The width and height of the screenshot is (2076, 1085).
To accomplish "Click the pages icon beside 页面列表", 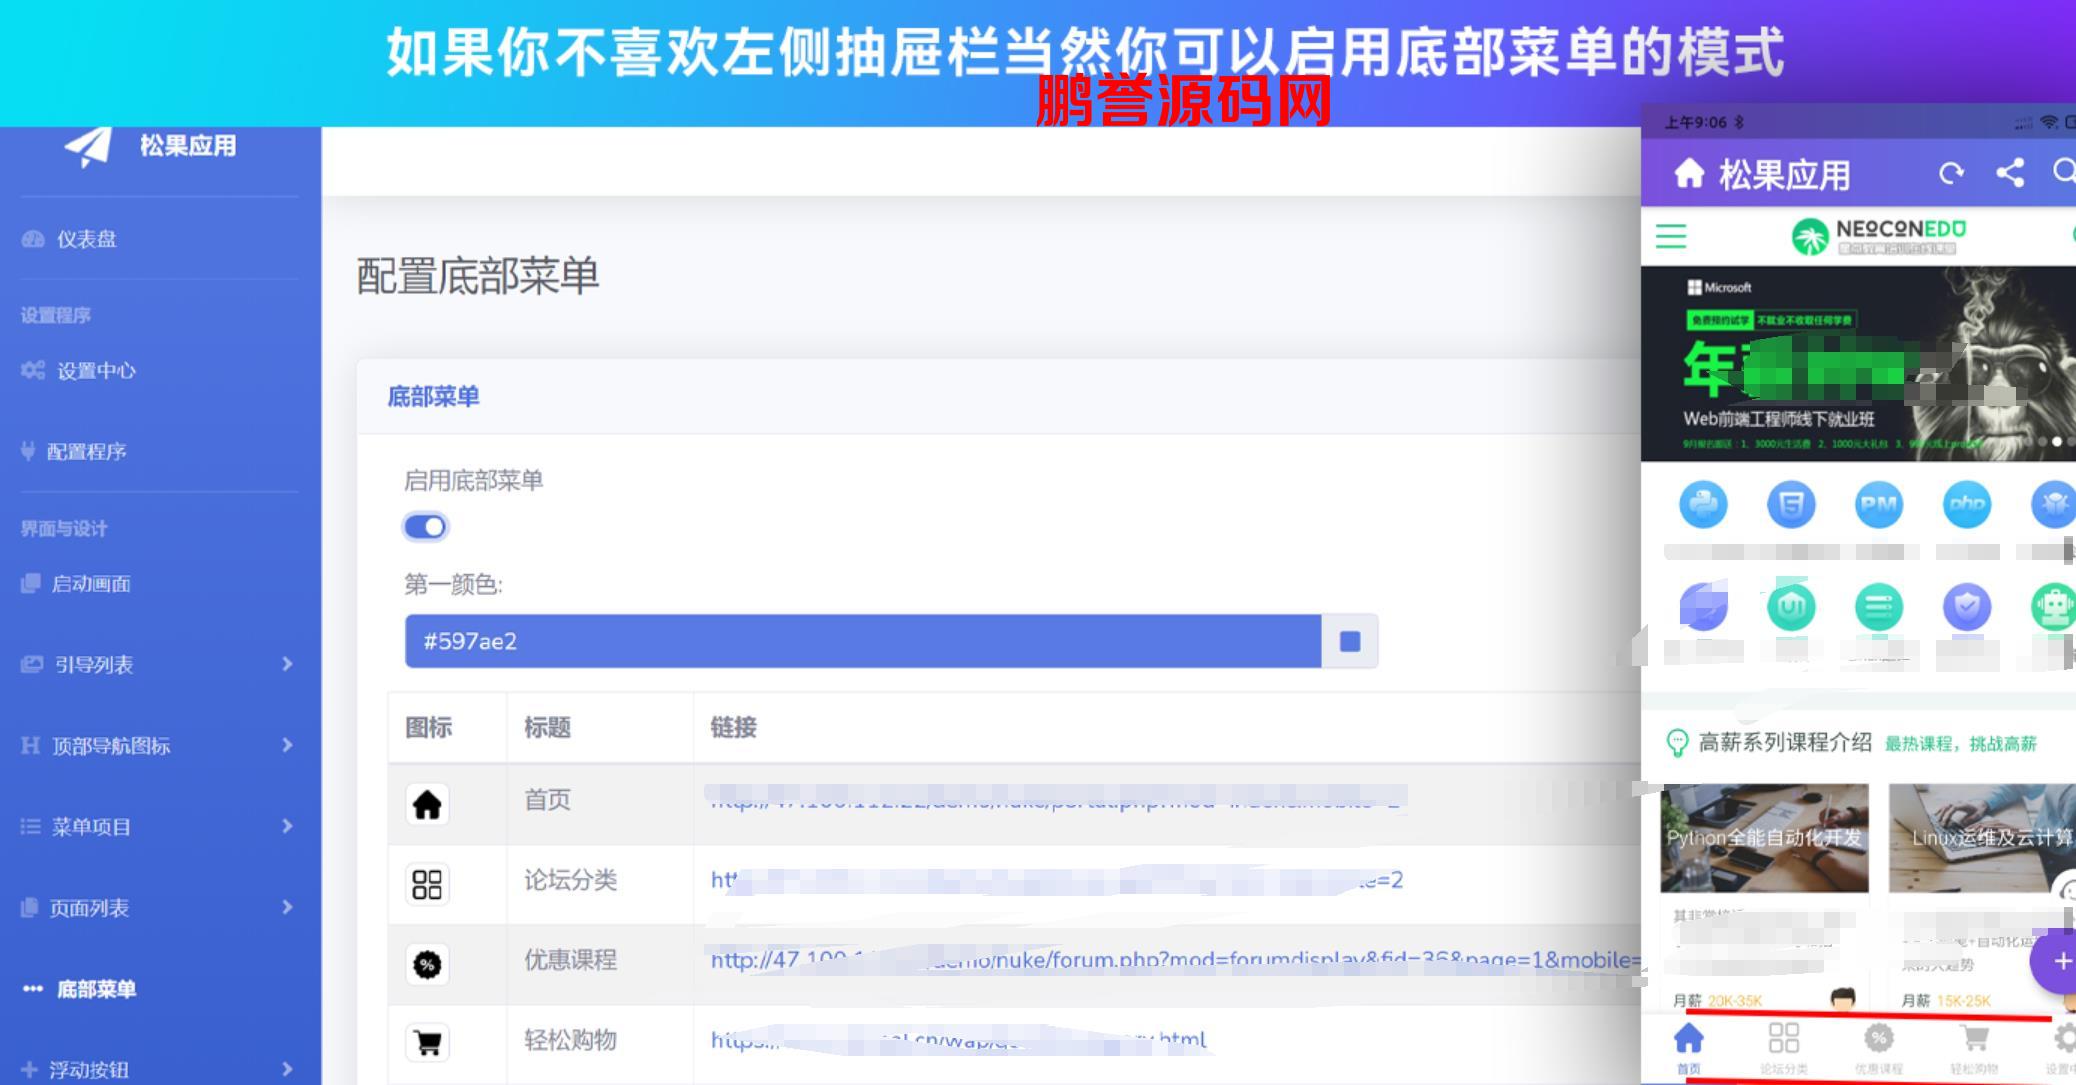I will (x=30, y=908).
